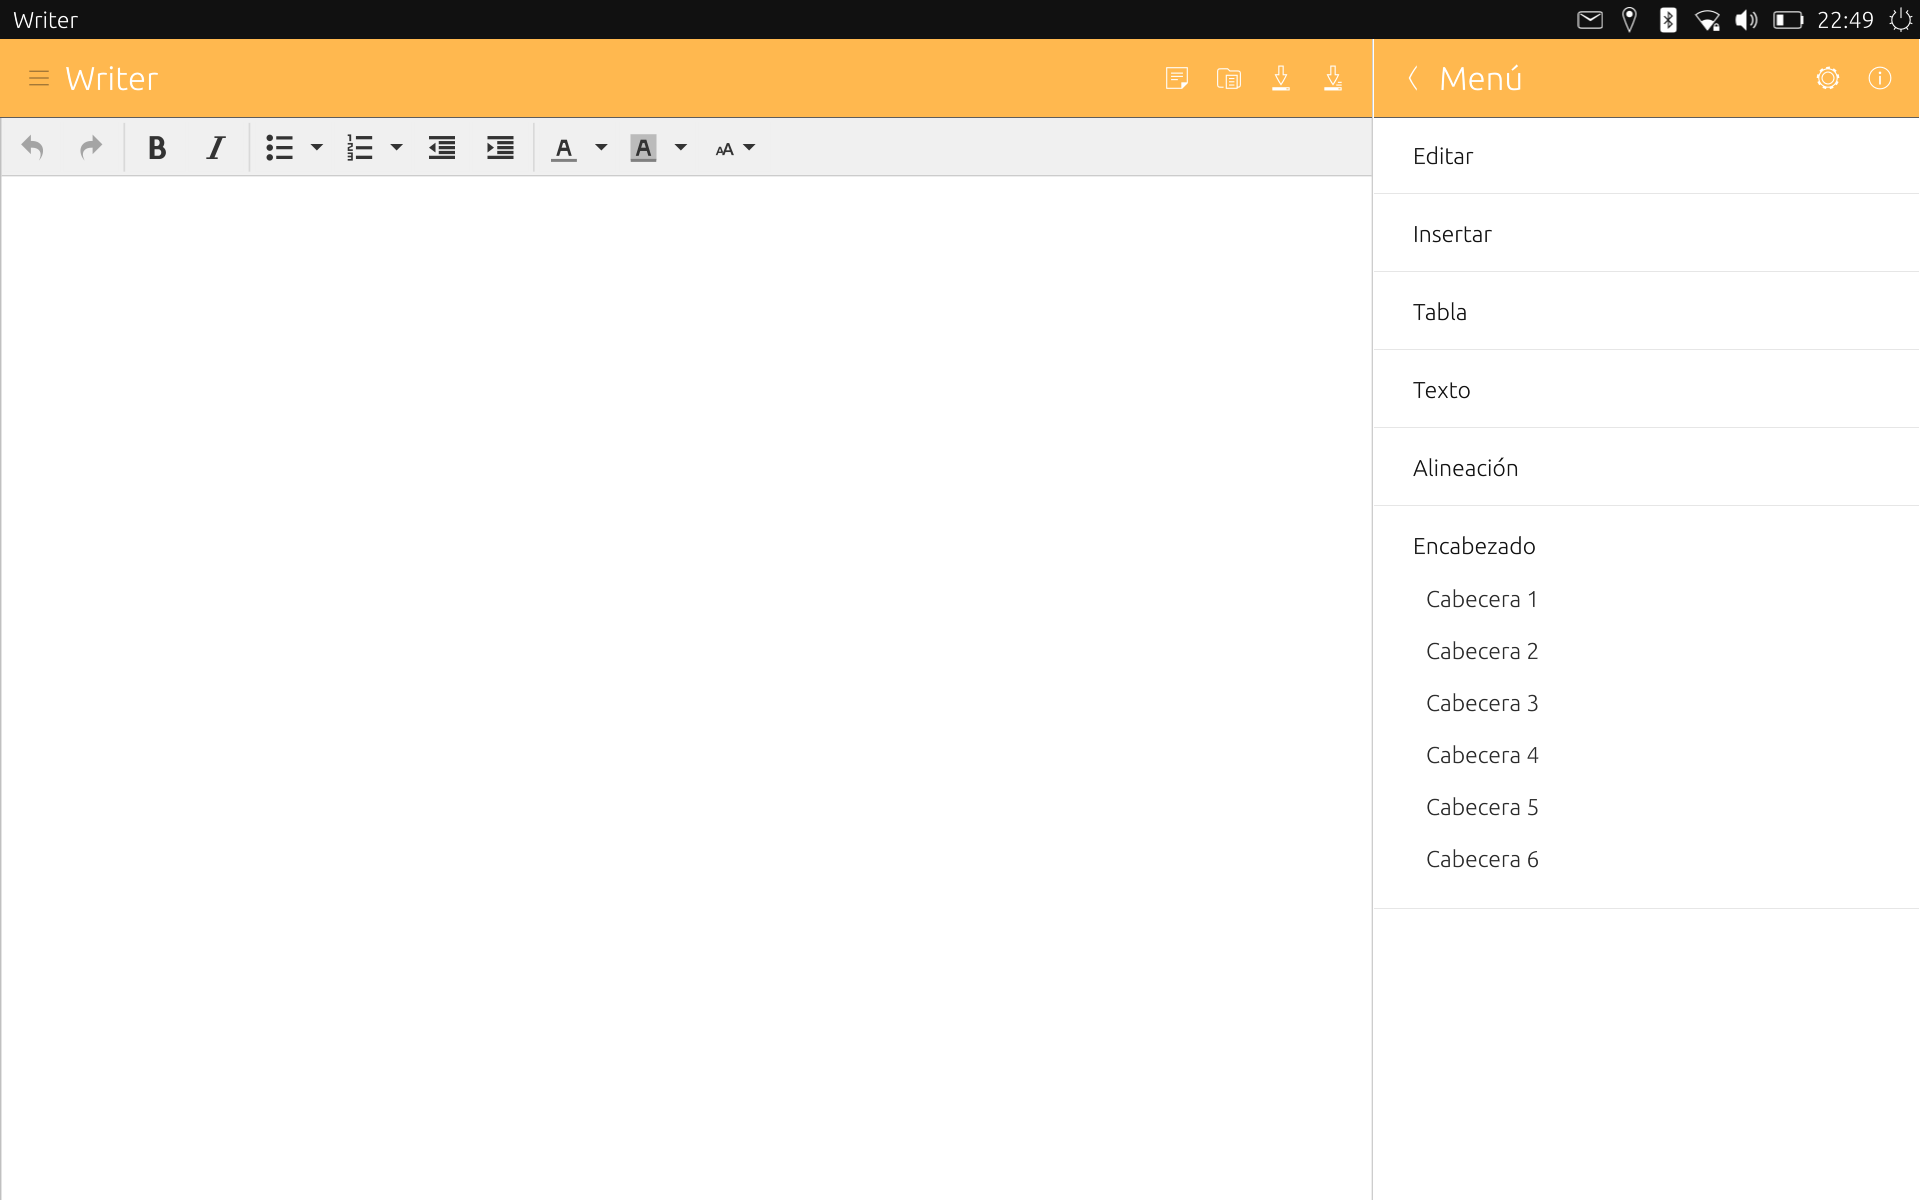Screen dimensions: 1920x1200
Task: Create a new document using the note icon
Action: [x=1177, y=78]
